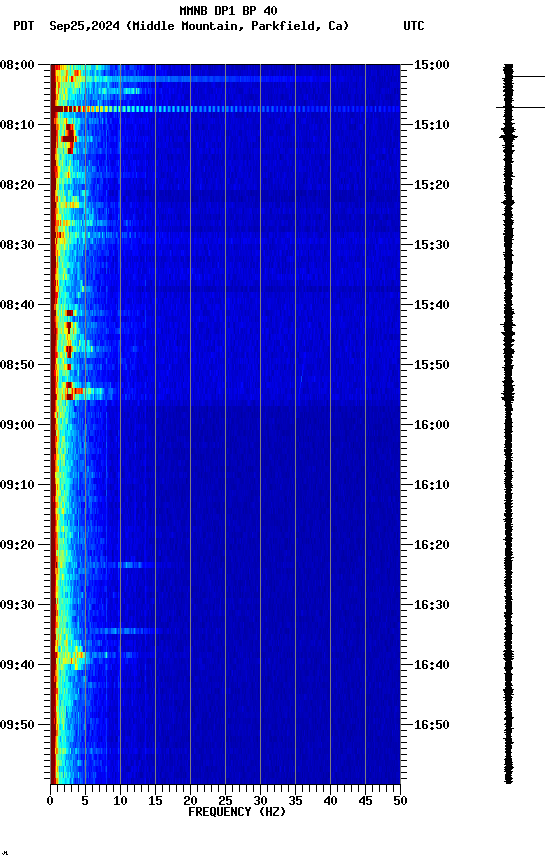The width and height of the screenshot is (552, 864).
Task: Click the 25 Hz frequency axis label
Action: [225, 801]
